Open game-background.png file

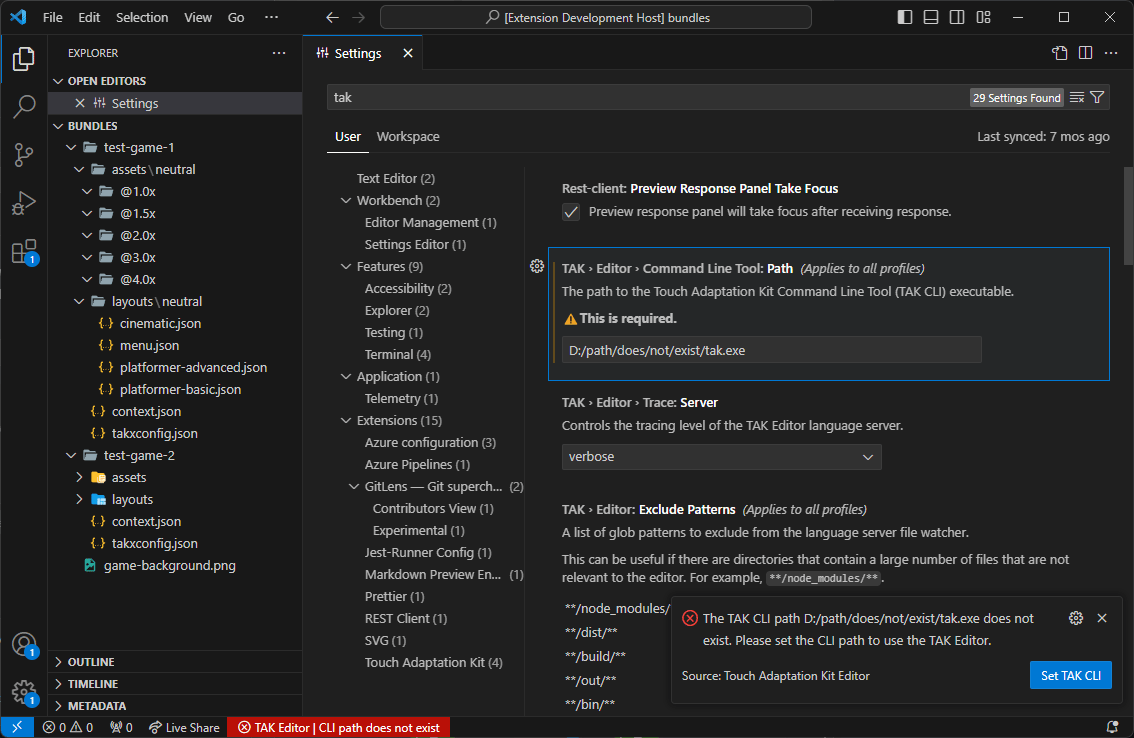[175, 566]
